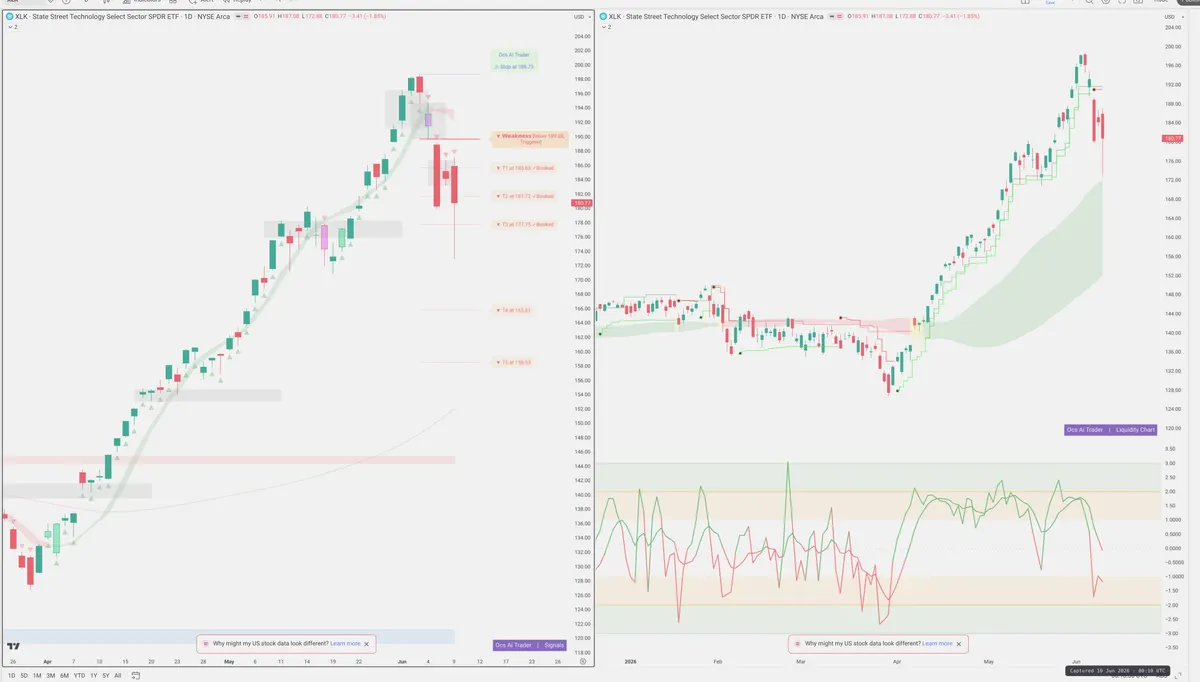
Task: Click the green Ocs Ai Trader label
Action: coord(514,55)
